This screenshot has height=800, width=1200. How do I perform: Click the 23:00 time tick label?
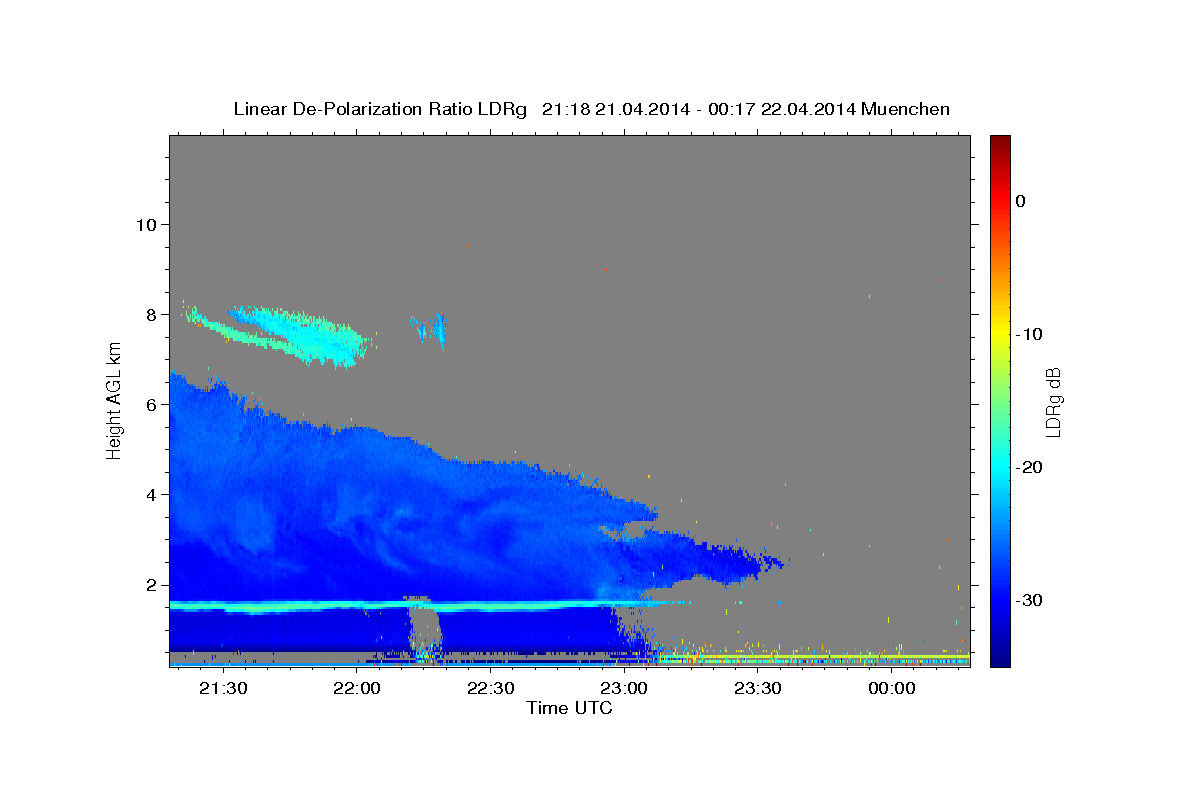click(623, 688)
